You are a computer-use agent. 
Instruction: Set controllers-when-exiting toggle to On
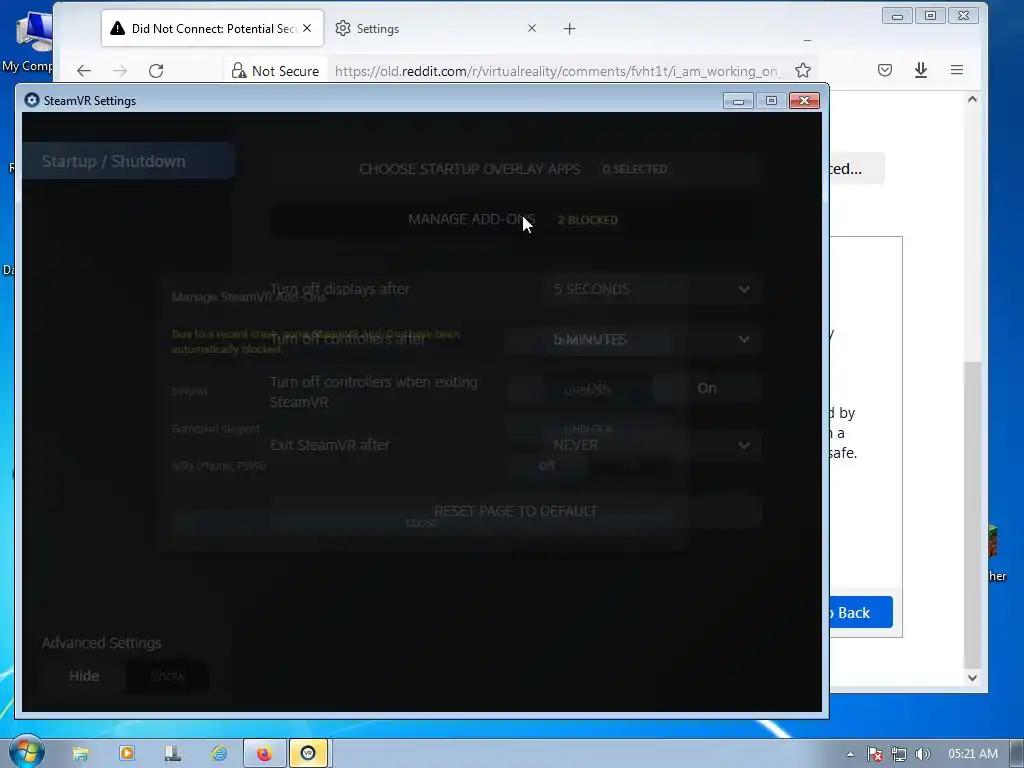point(707,389)
